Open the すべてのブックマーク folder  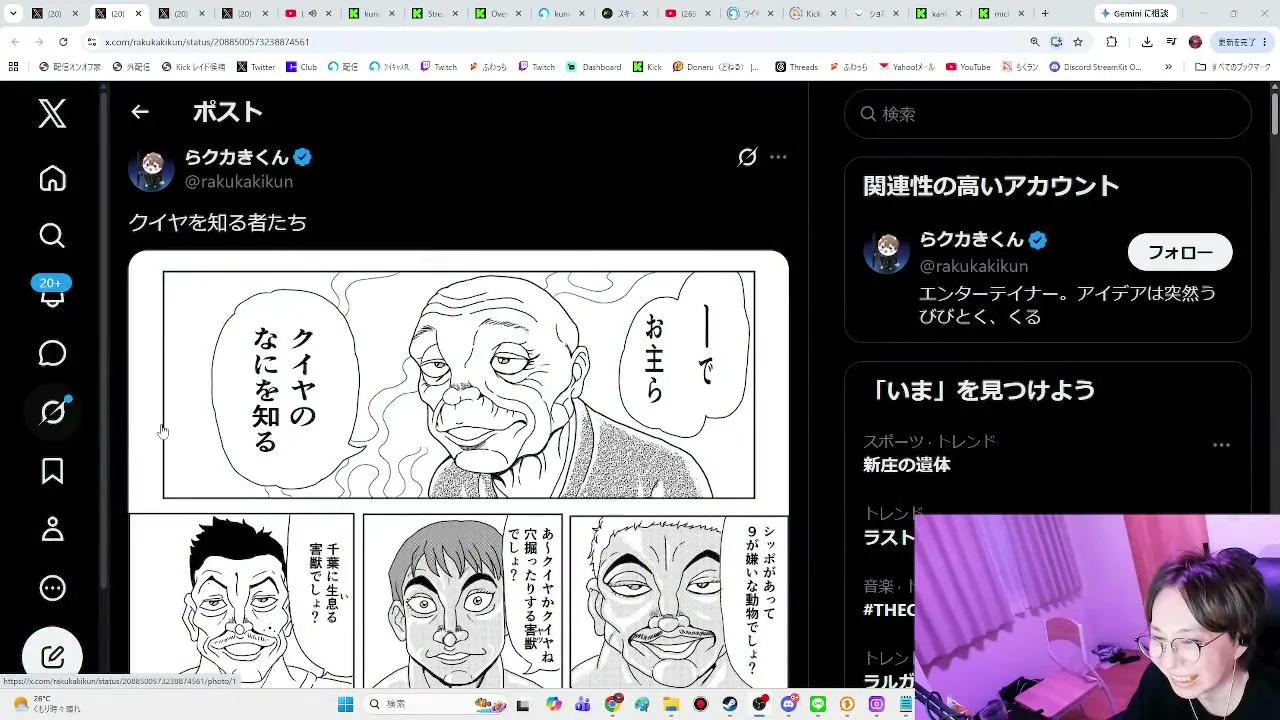[x=1232, y=67]
